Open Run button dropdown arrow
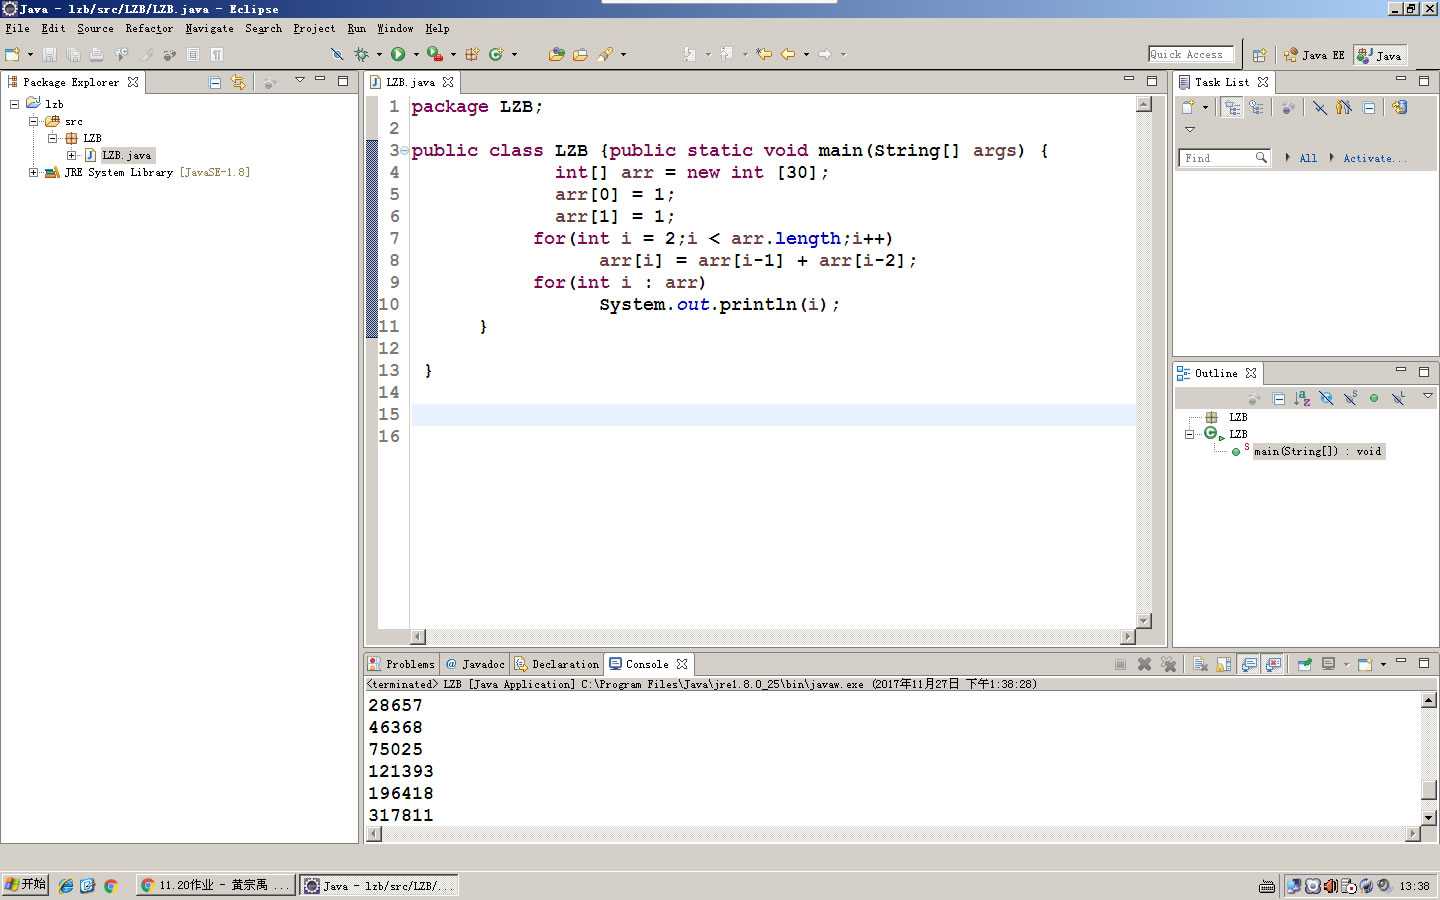 click(416, 55)
